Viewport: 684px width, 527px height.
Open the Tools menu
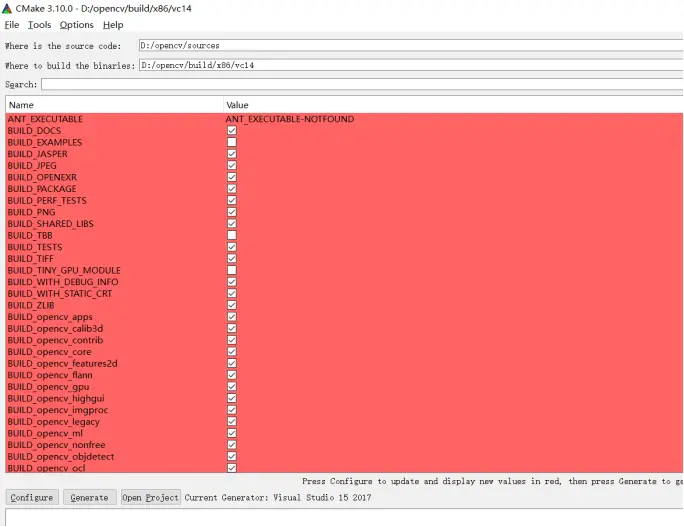click(x=39, y=25)
